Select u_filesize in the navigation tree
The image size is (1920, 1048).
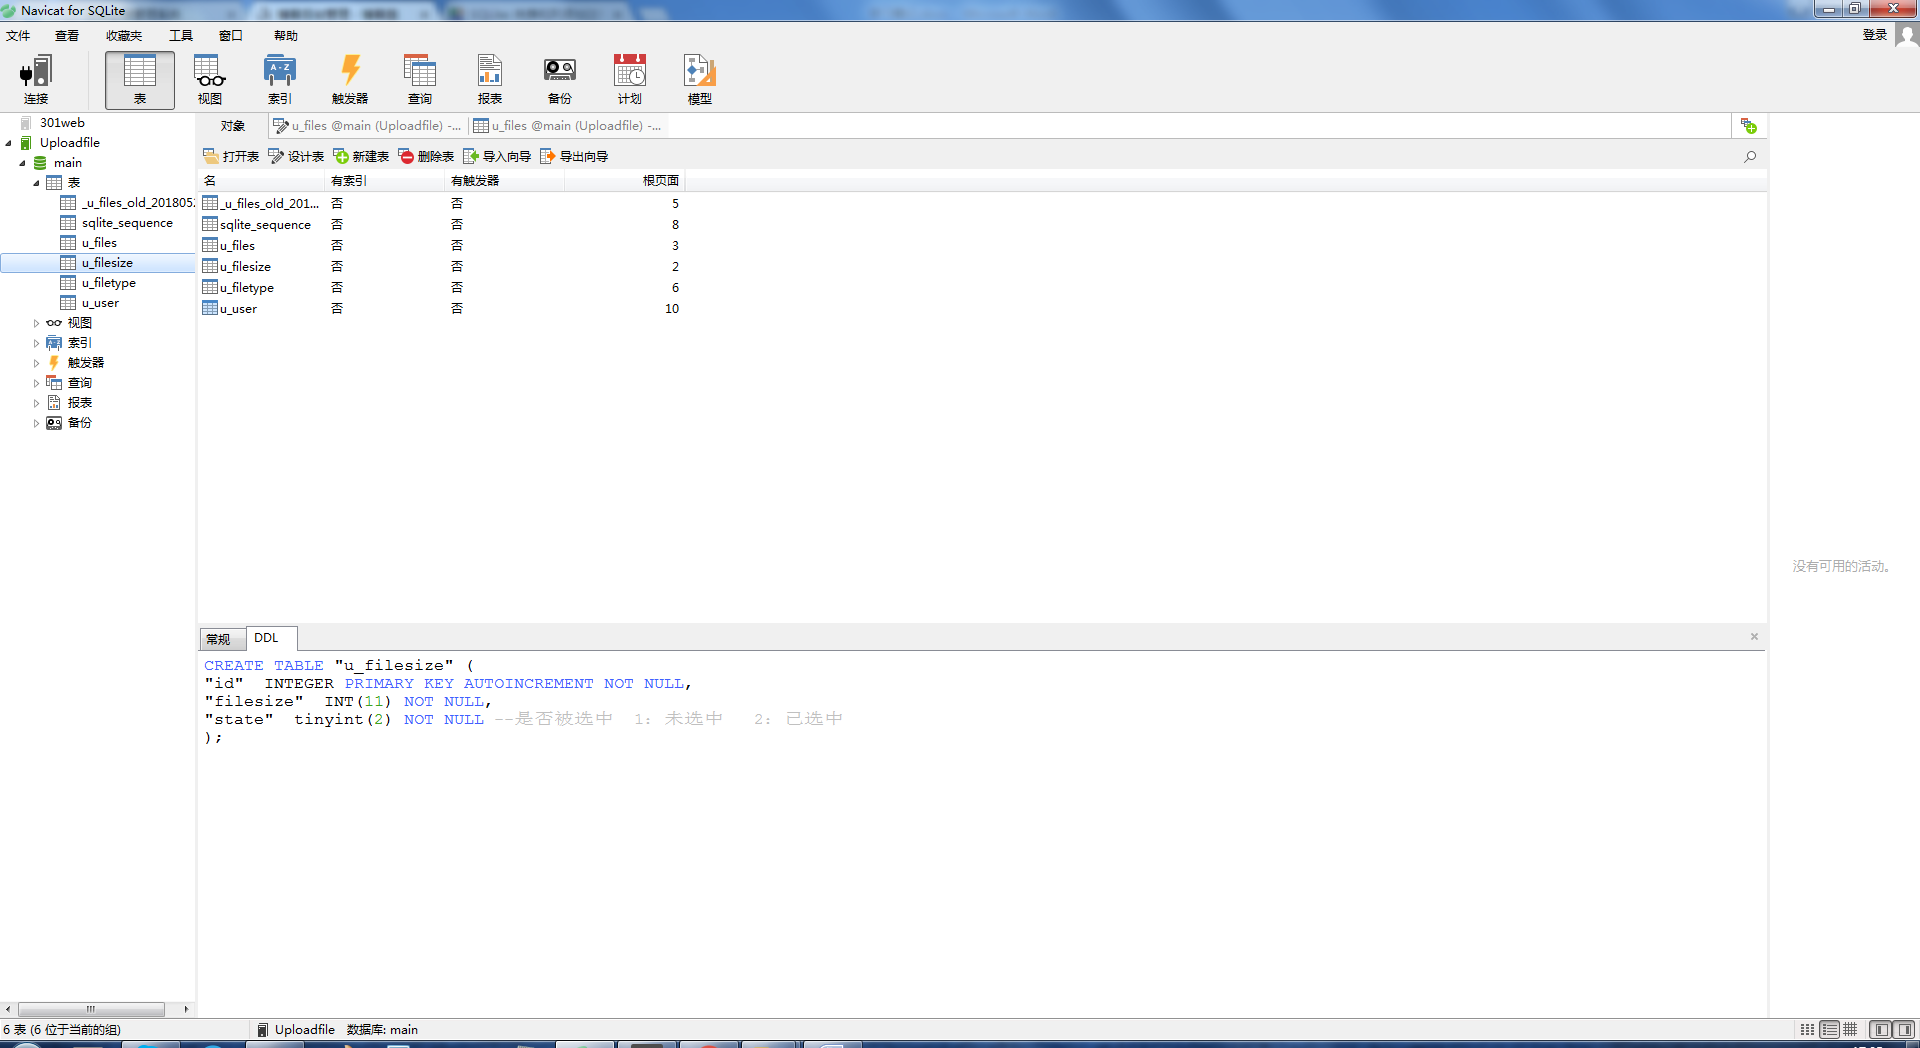tap(107, 263)
